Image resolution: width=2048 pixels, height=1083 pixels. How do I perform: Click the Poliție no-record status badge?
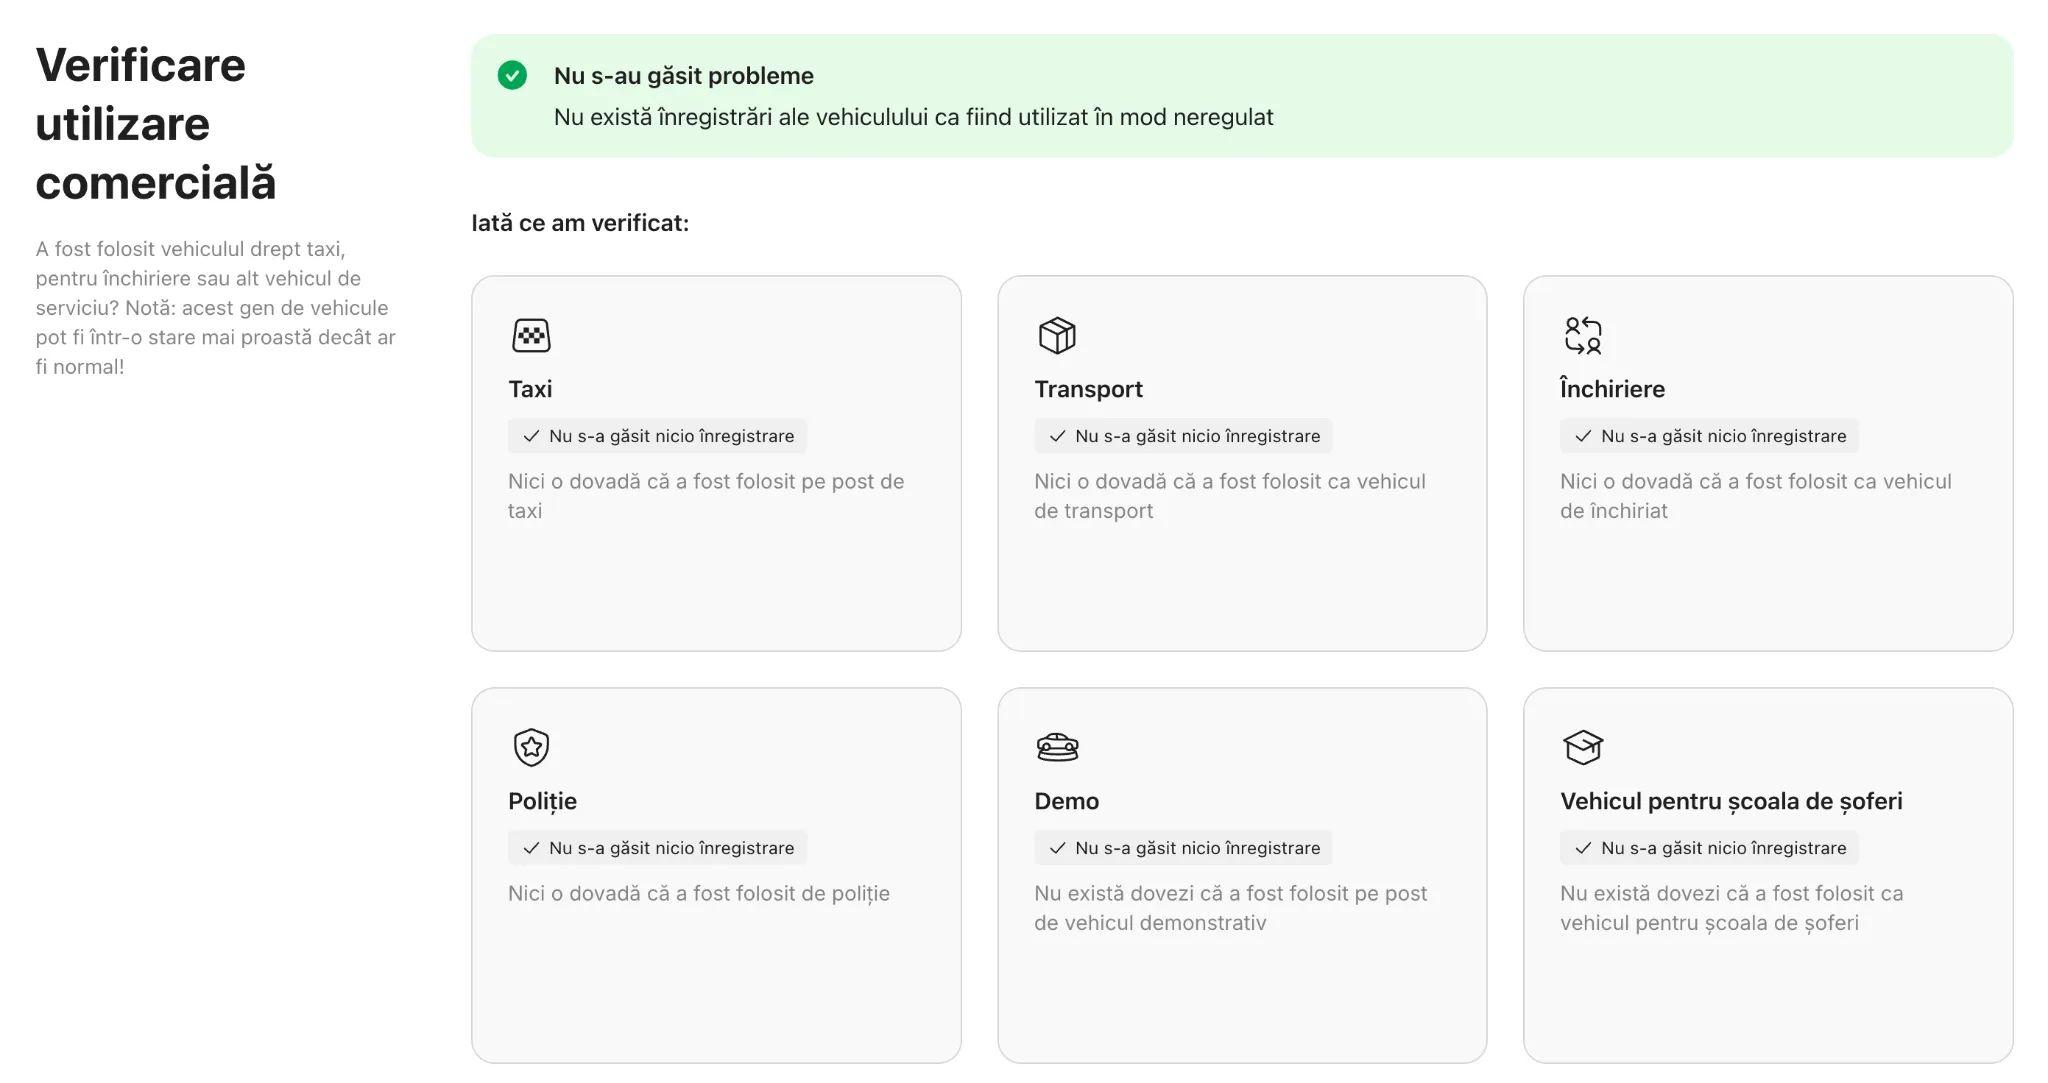657,848
